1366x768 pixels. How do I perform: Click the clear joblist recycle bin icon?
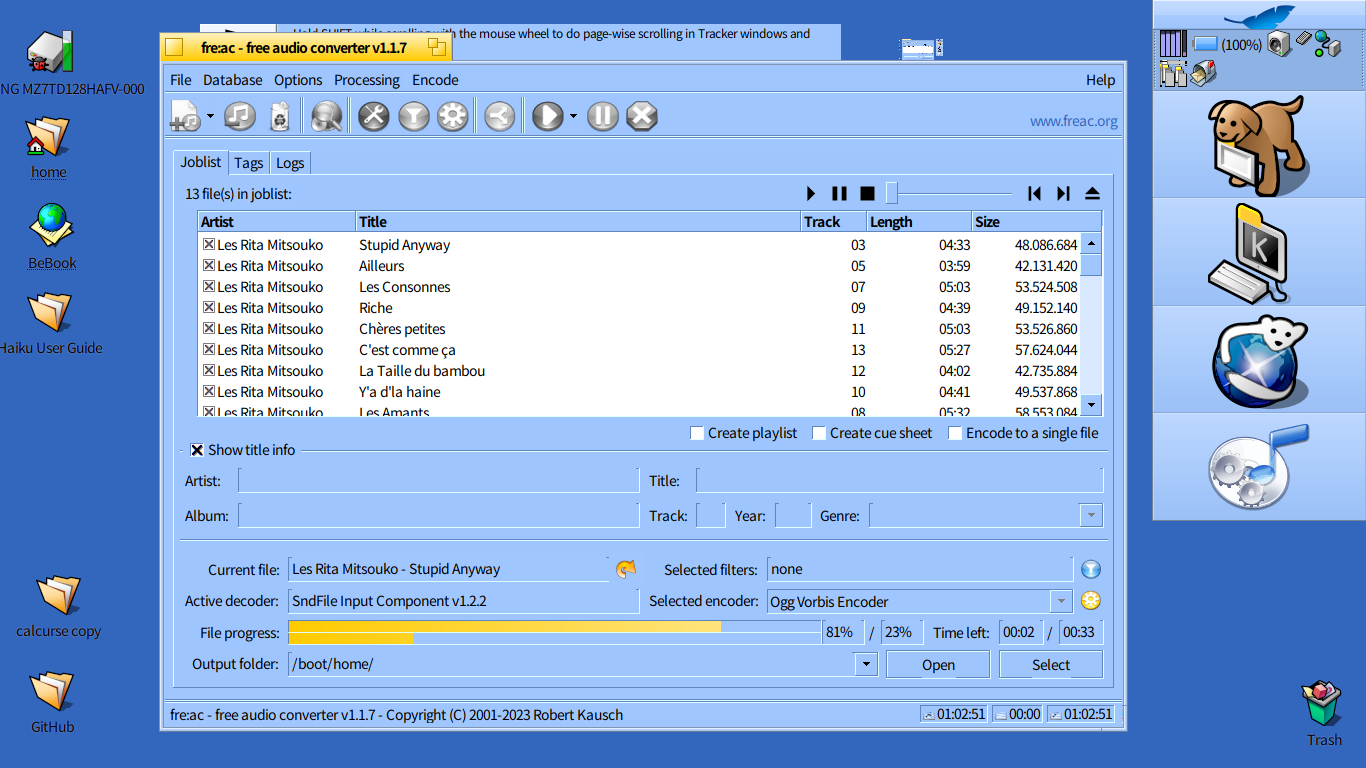pyautogui.click(x=280, y=117)
